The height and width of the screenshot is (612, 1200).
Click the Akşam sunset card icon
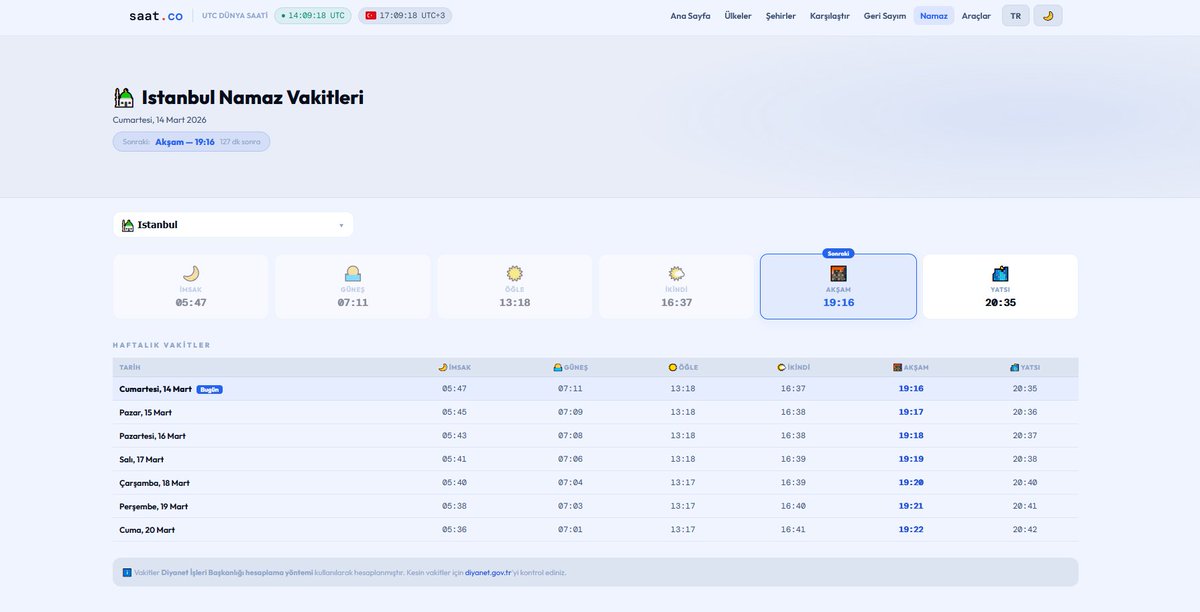pyautogui.click(x=838, y=273)
